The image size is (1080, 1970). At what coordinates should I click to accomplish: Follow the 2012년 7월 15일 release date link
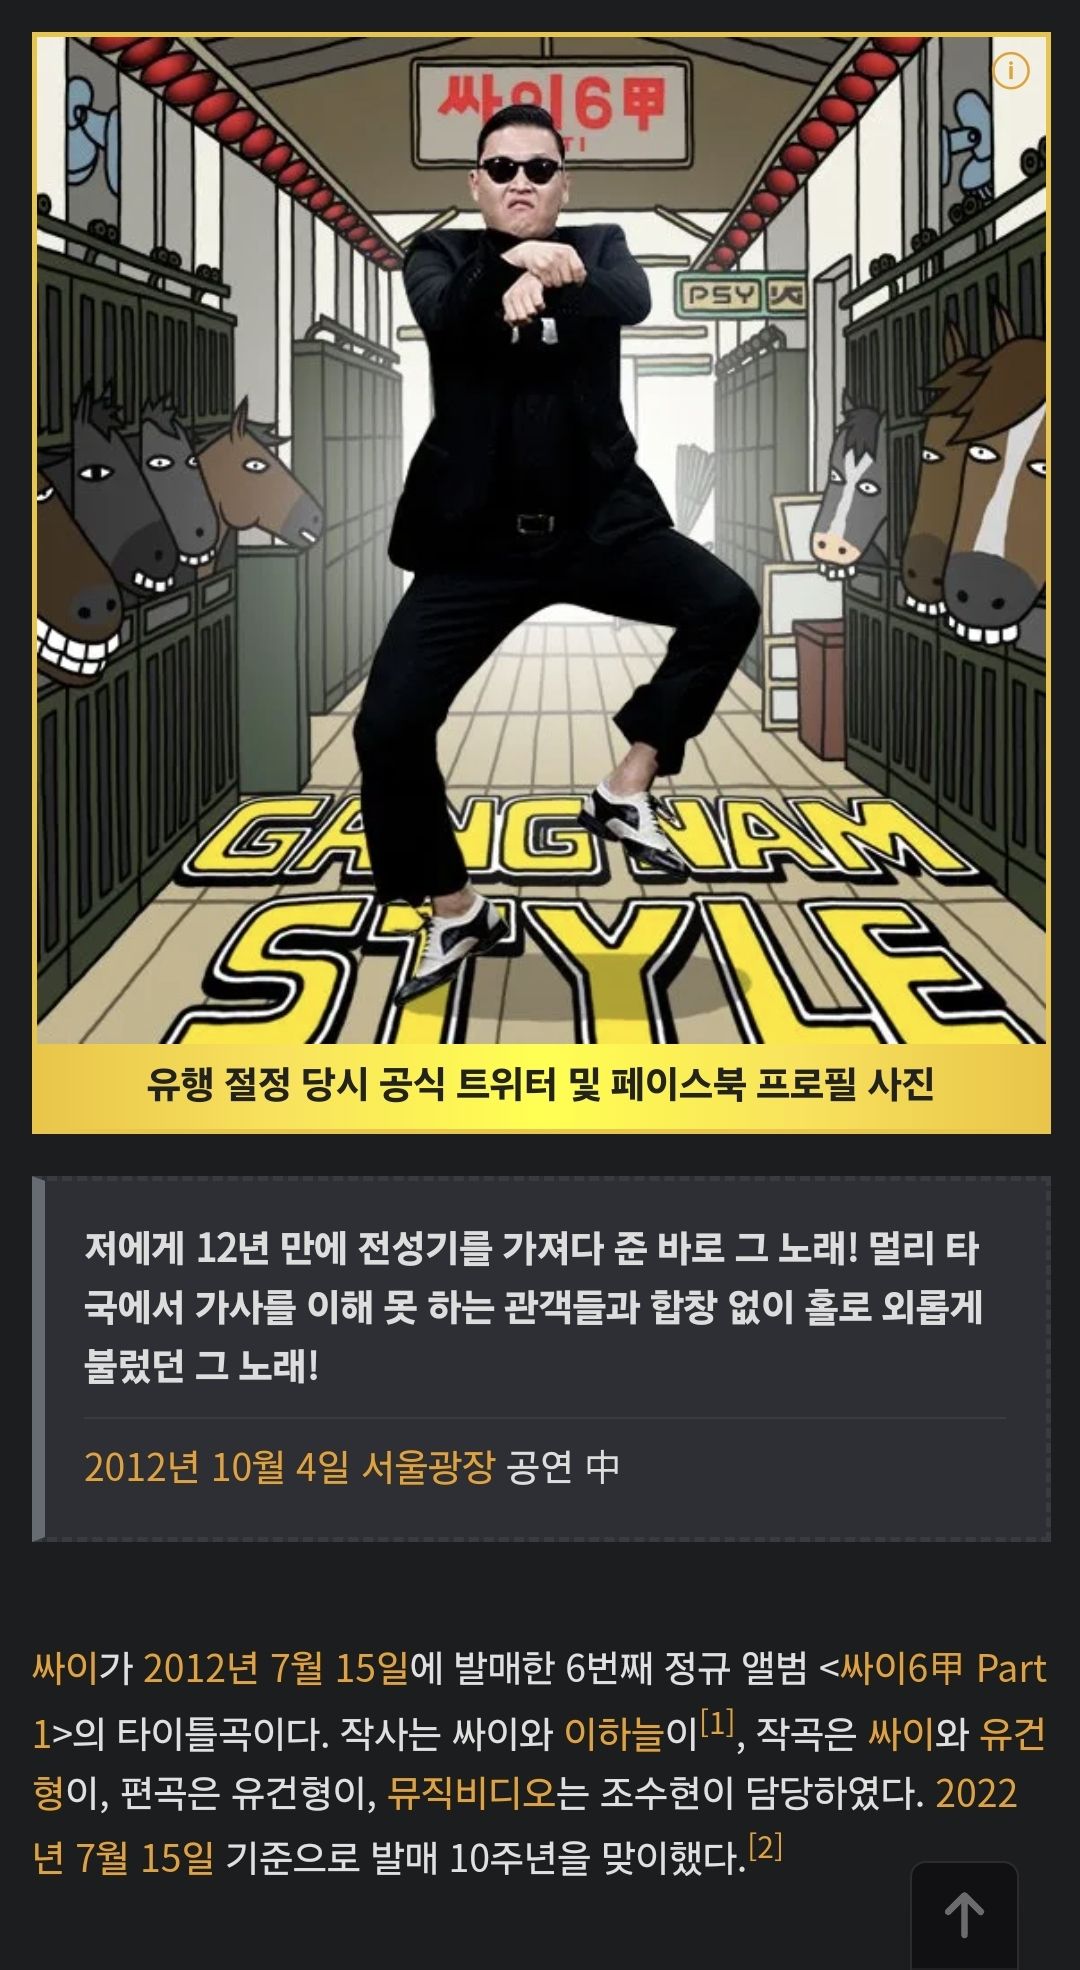(276, 1668)
